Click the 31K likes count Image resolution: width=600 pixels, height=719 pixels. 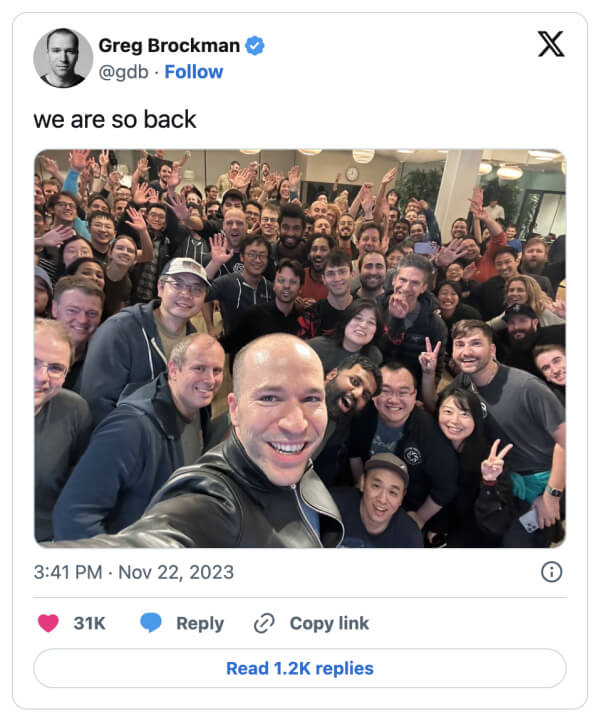(89, 623)
